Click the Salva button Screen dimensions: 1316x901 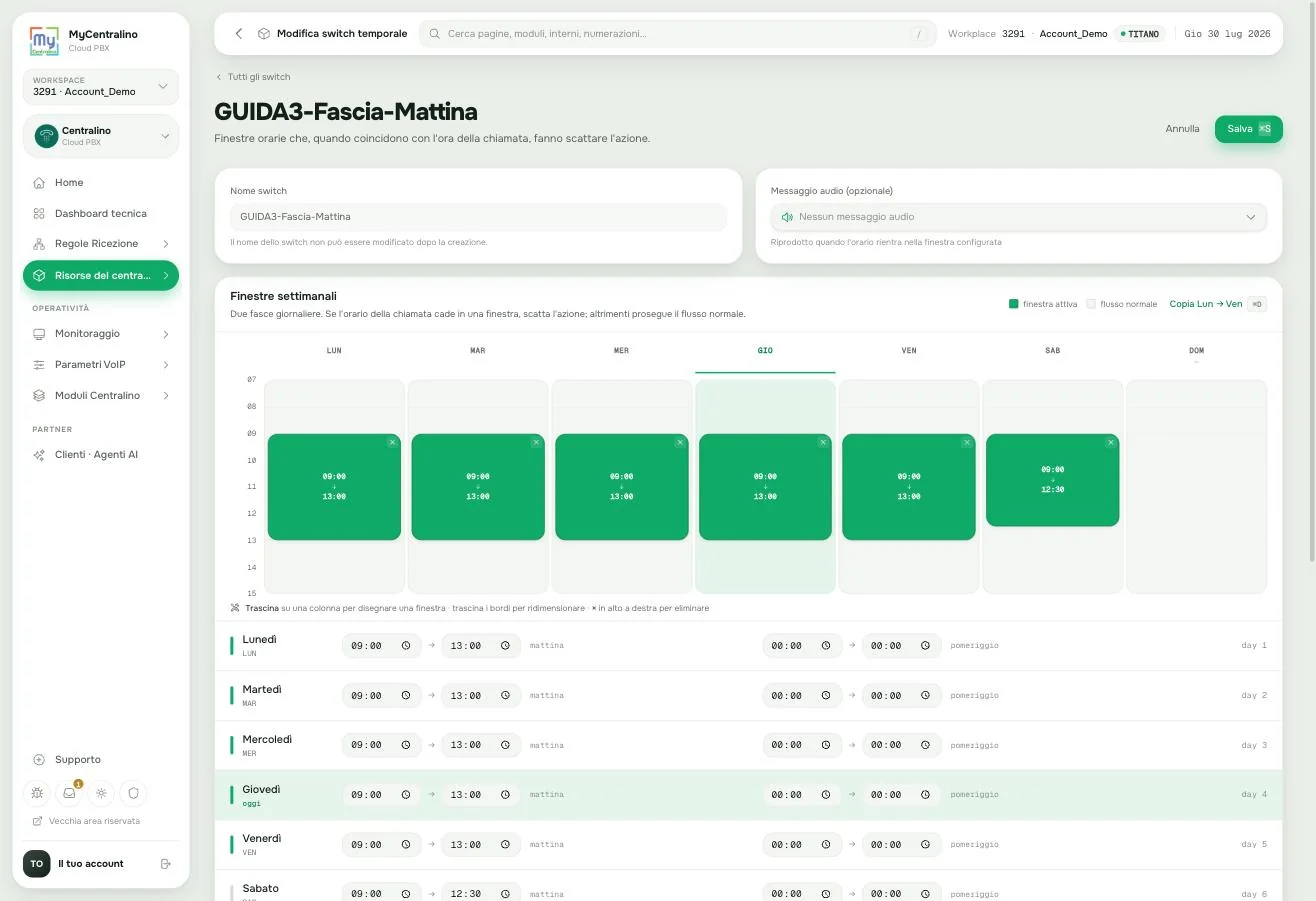click(1248, 129)
